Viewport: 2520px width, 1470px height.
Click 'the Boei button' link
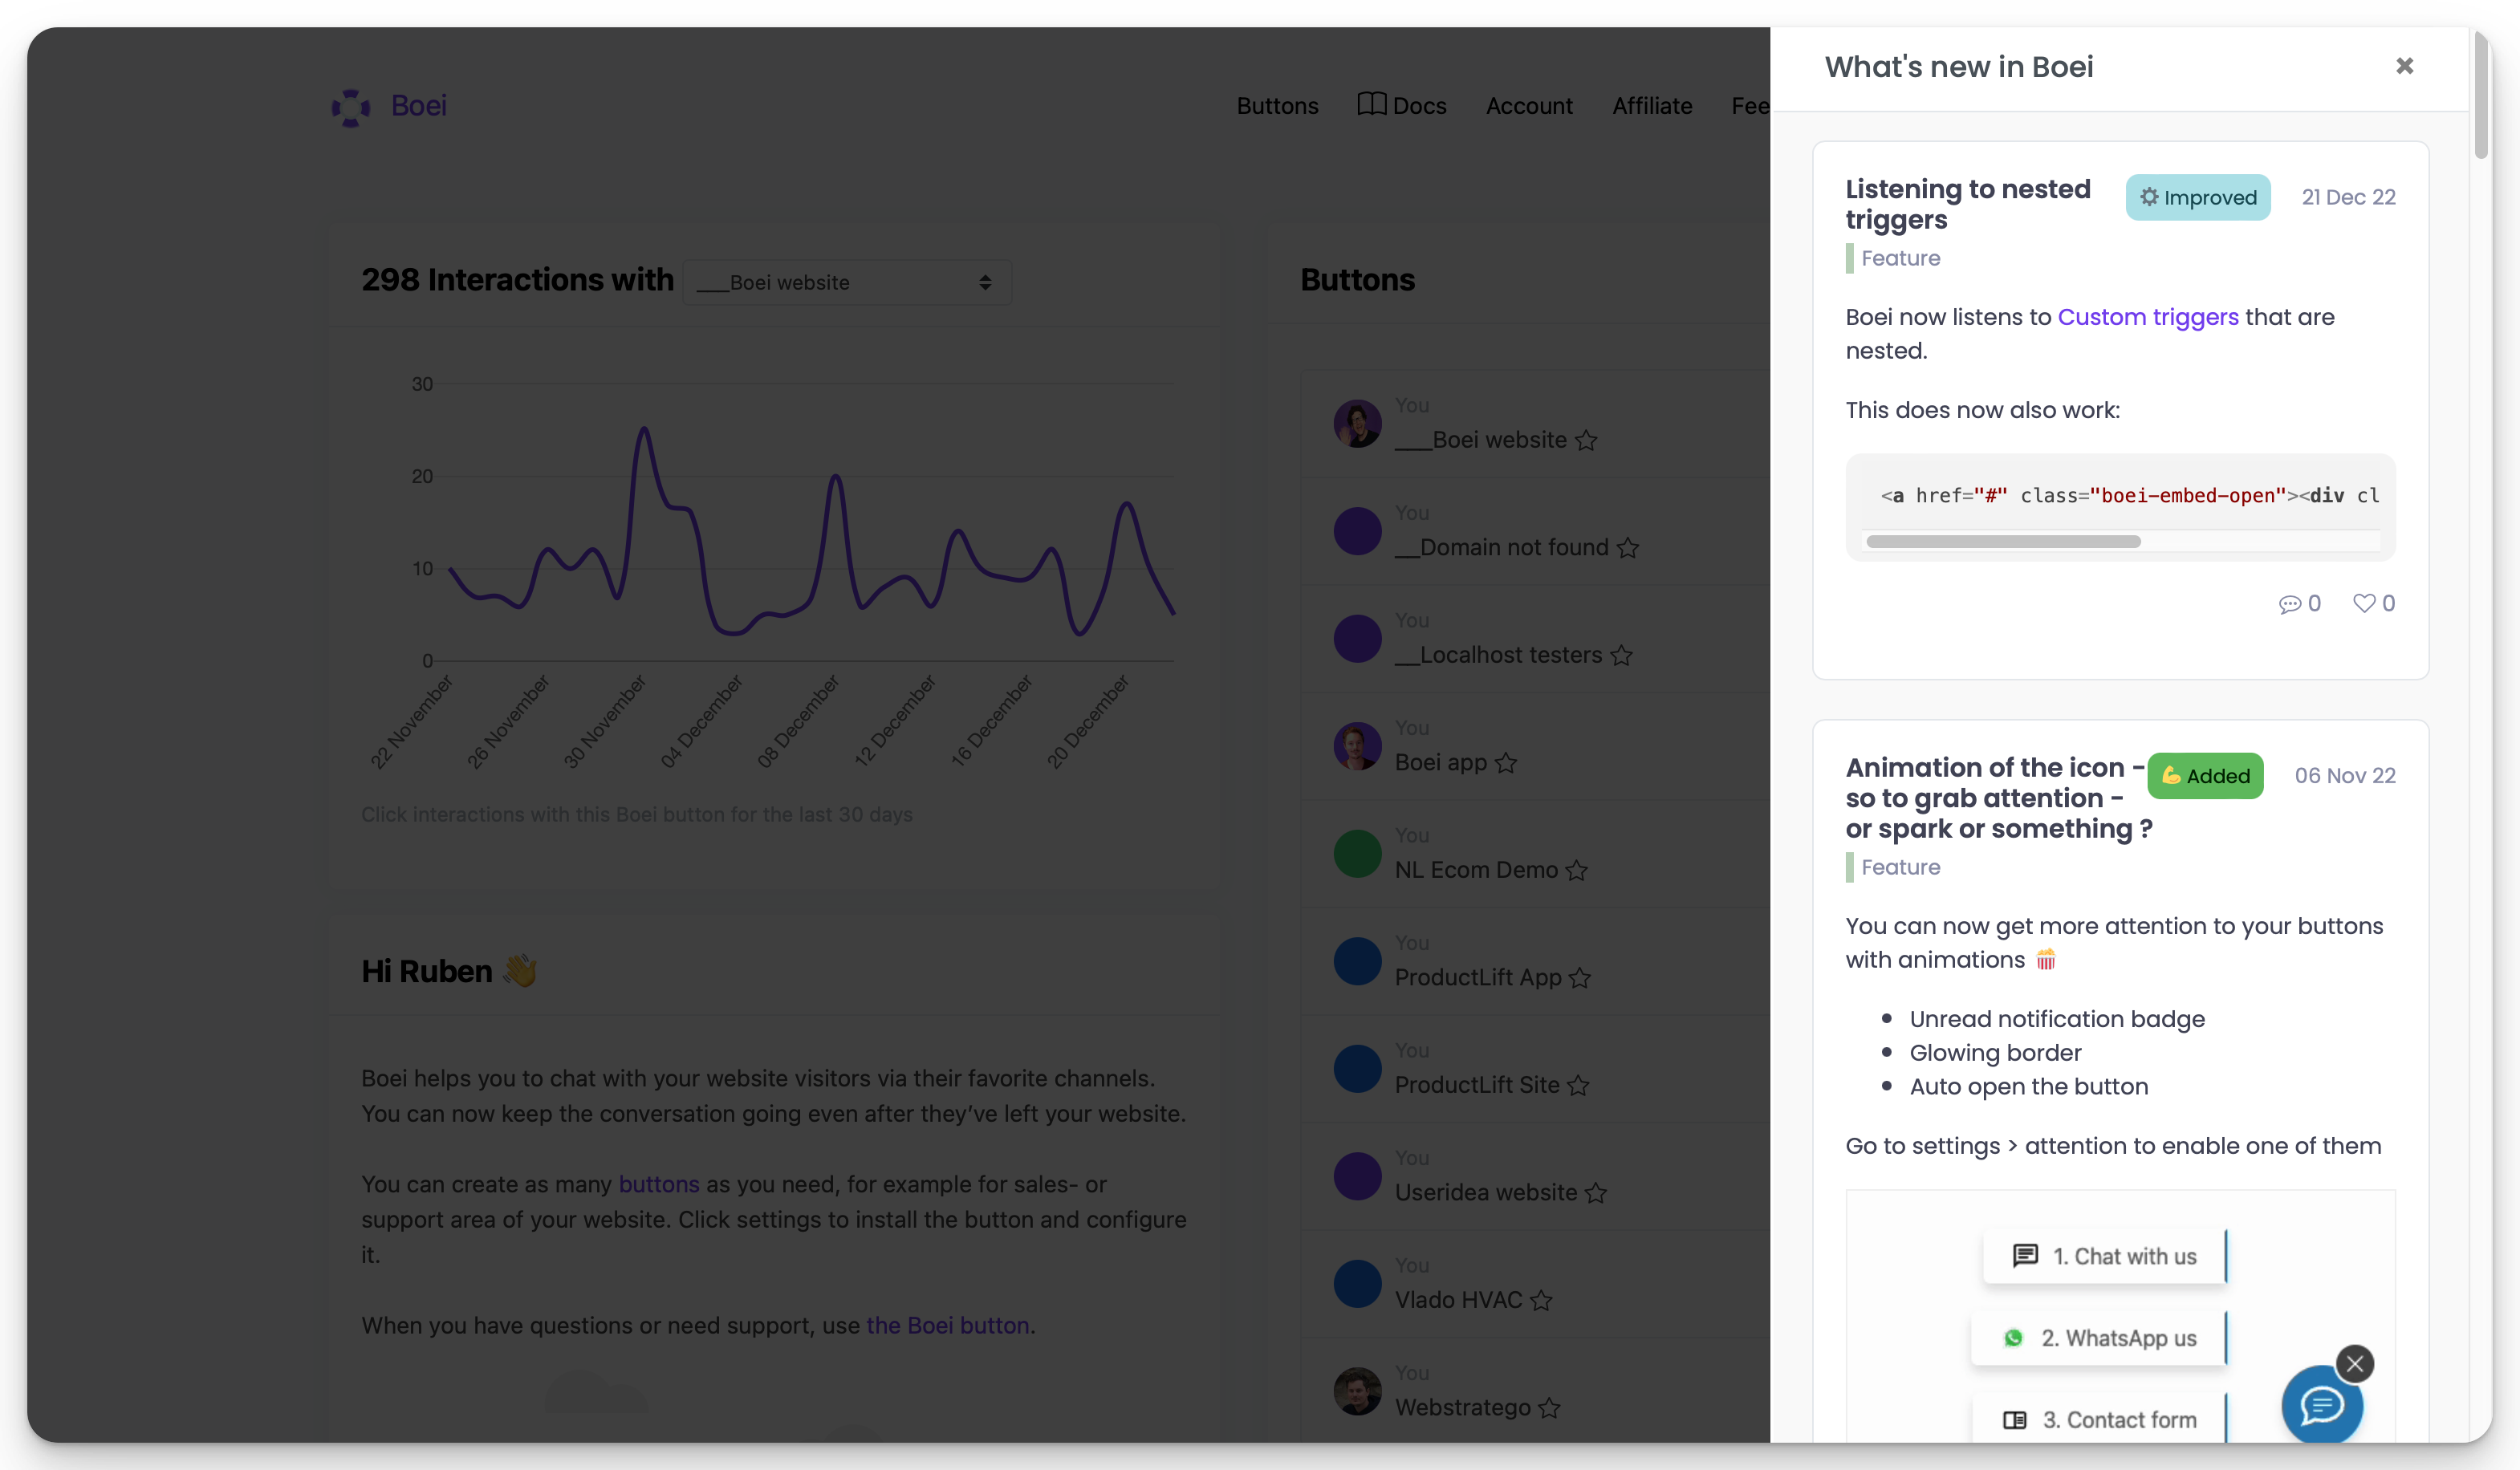pos(947,1325)
